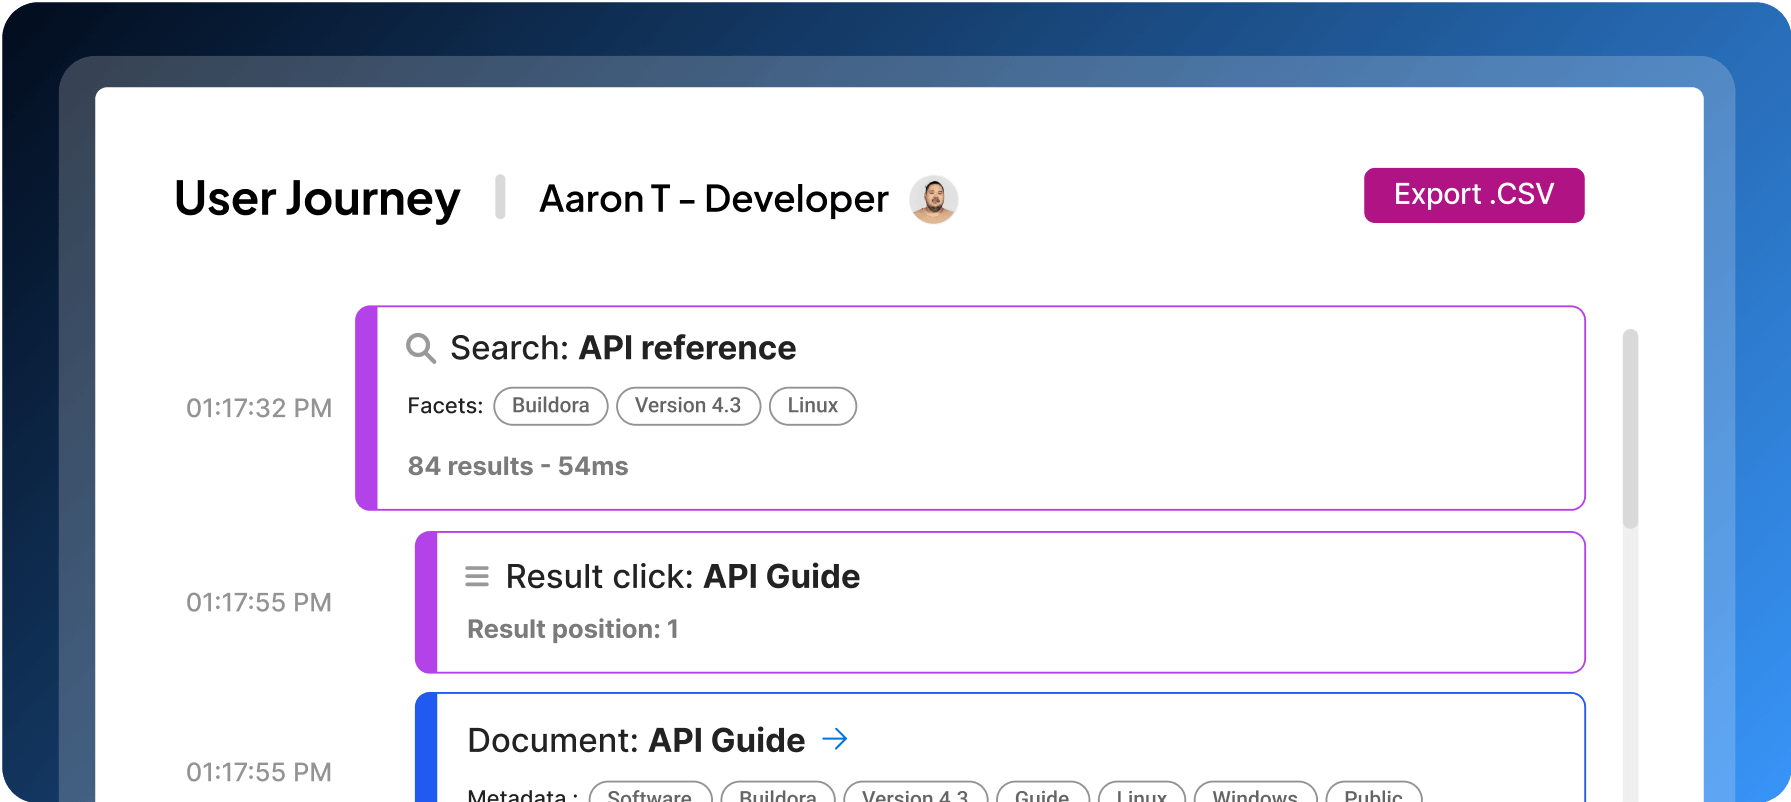Click the Software metadata tag
The image size is (1791, 802).
[650, 793]
